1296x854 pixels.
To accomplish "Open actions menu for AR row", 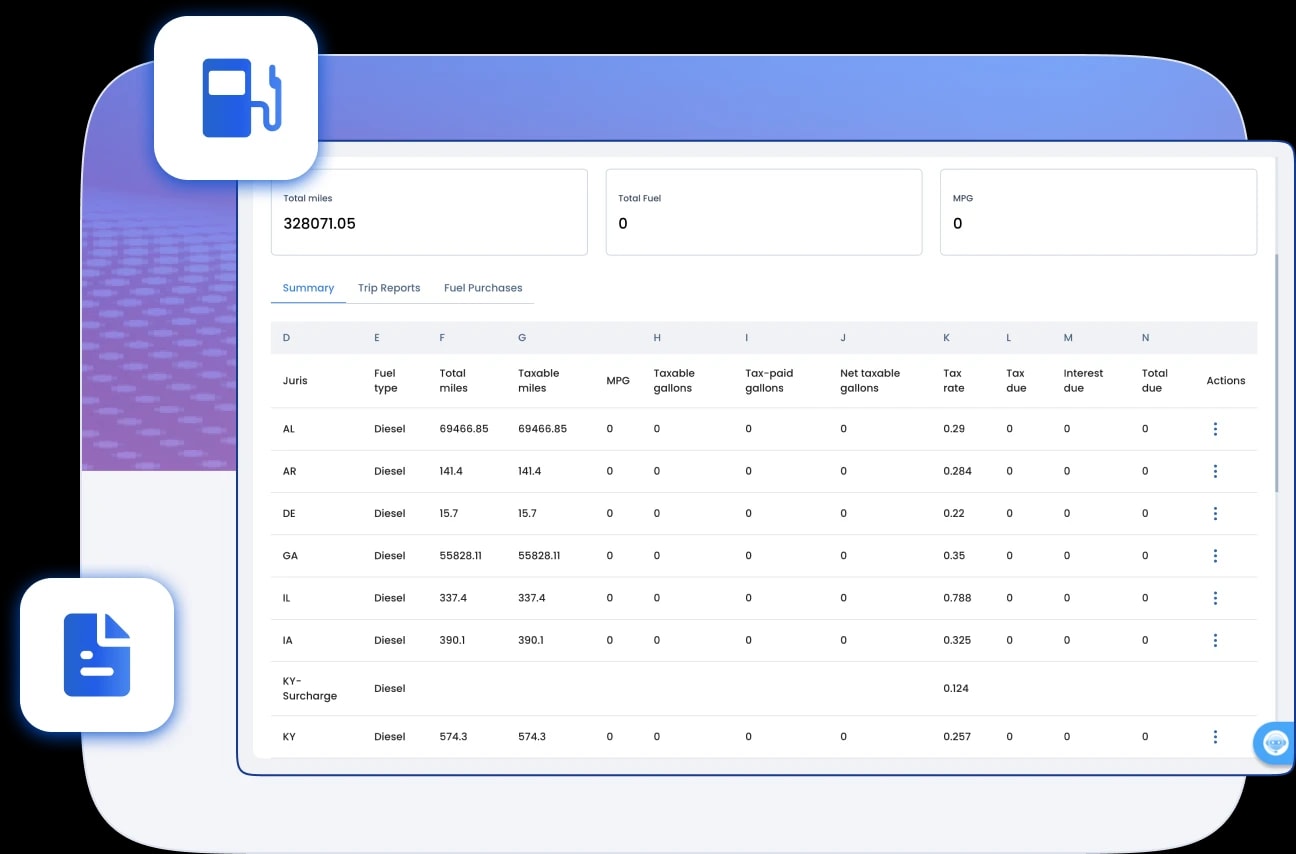I will (1215, 471).
